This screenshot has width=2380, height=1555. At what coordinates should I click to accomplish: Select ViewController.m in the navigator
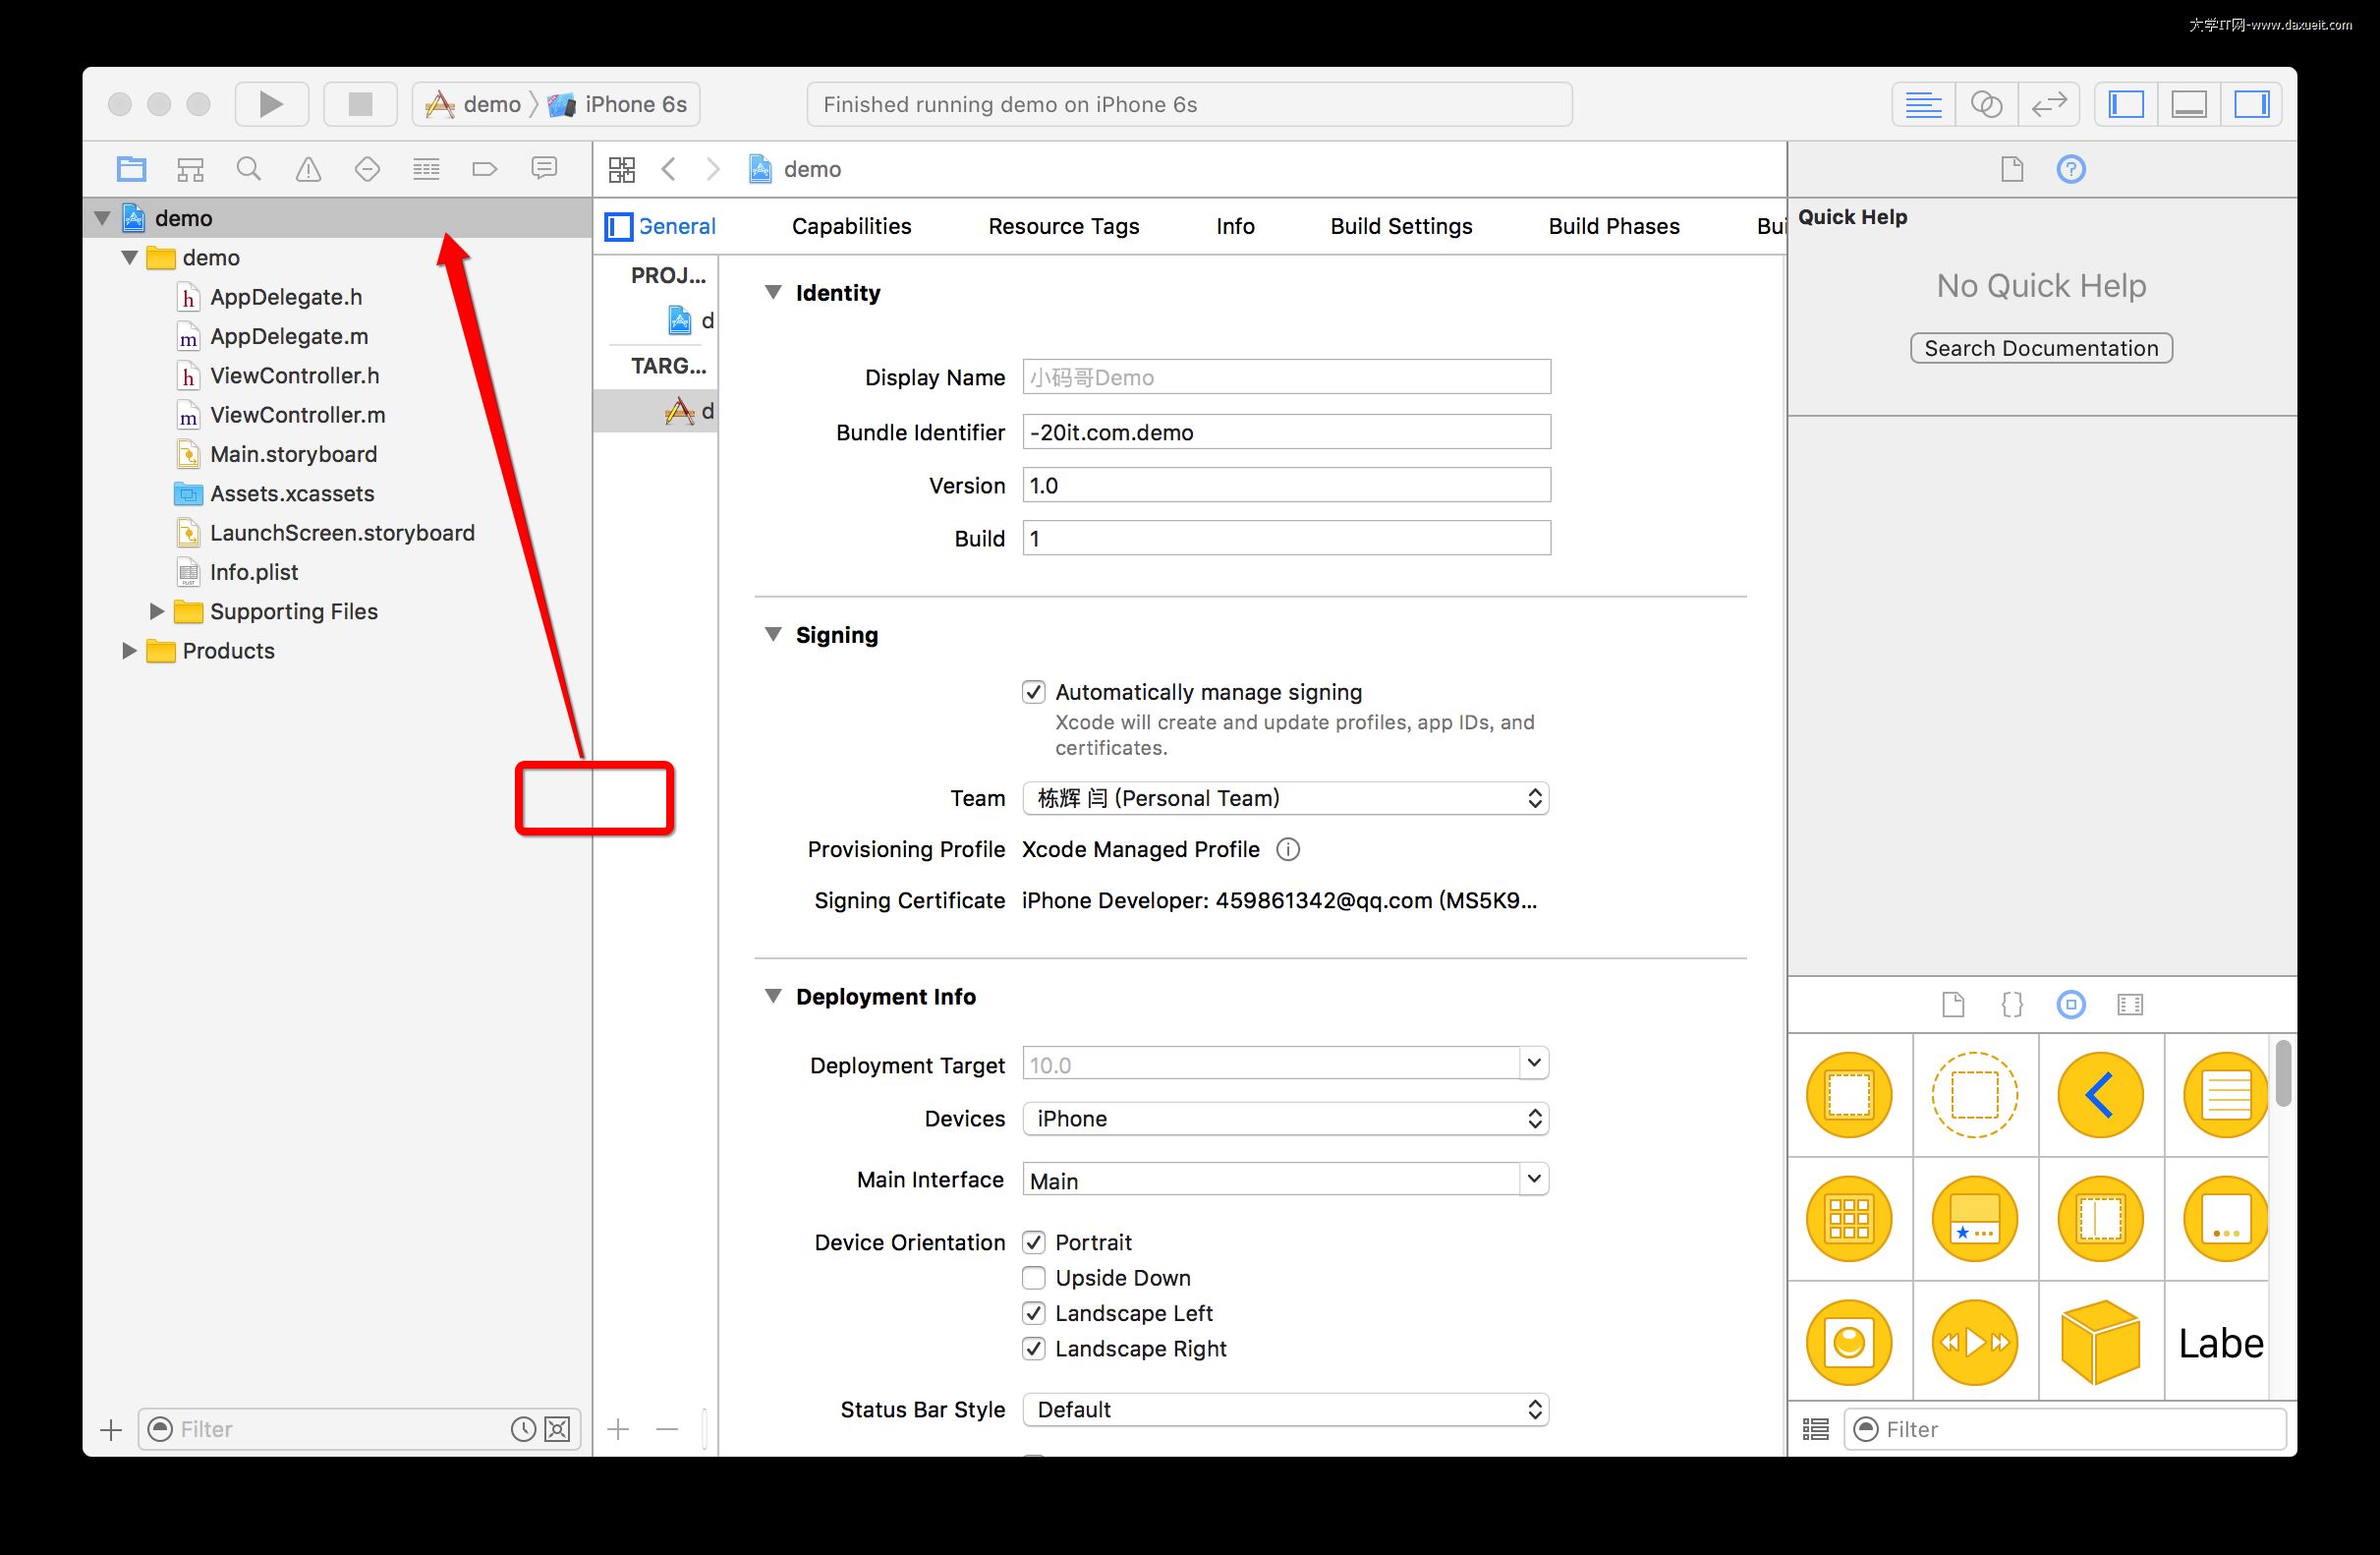point(297,415)
